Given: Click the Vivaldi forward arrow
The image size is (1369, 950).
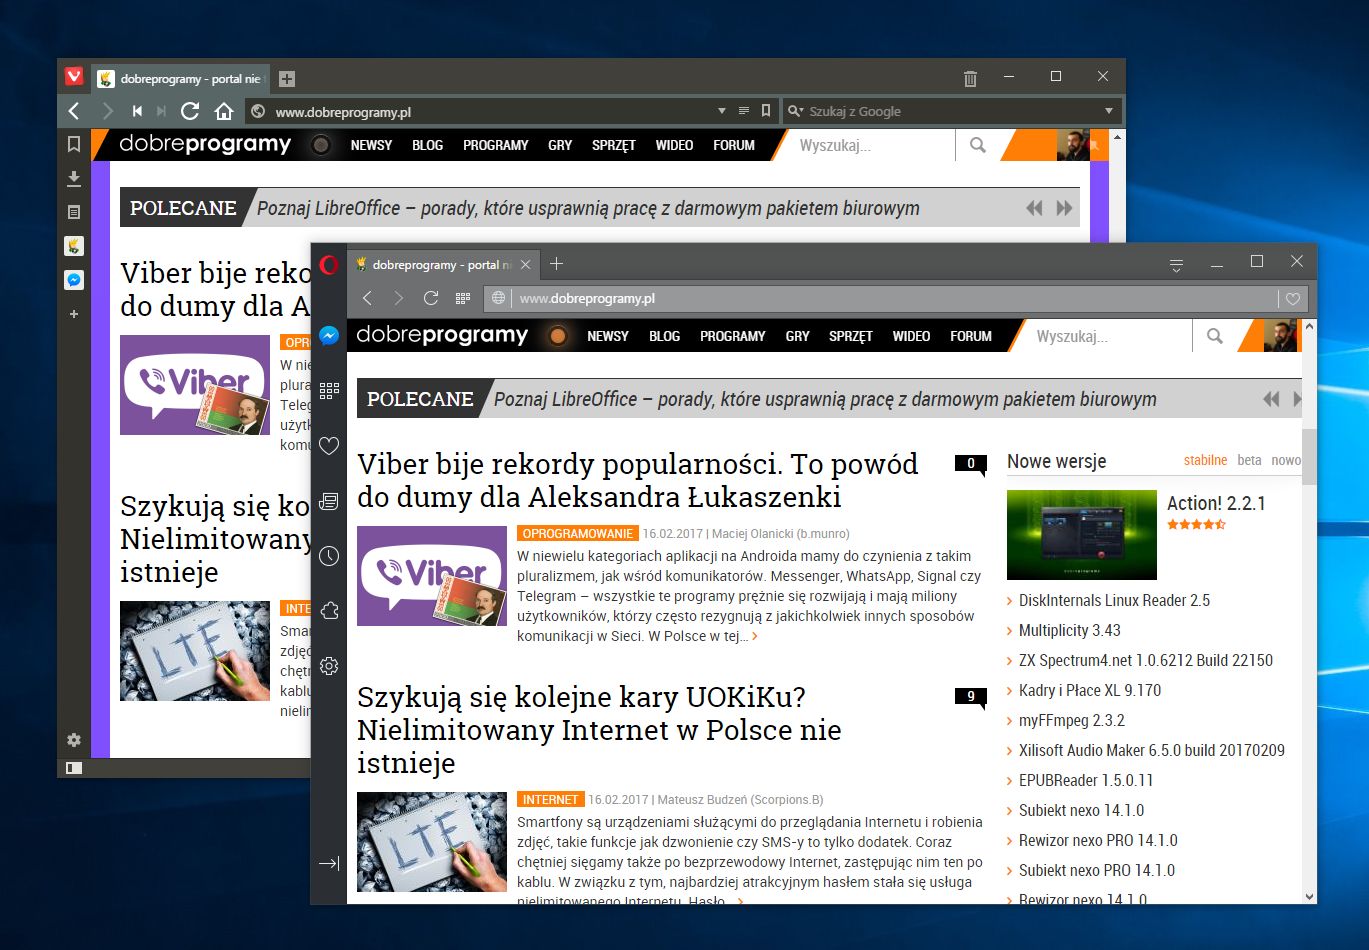Looking at the screenshot, I should pos(106,111).
